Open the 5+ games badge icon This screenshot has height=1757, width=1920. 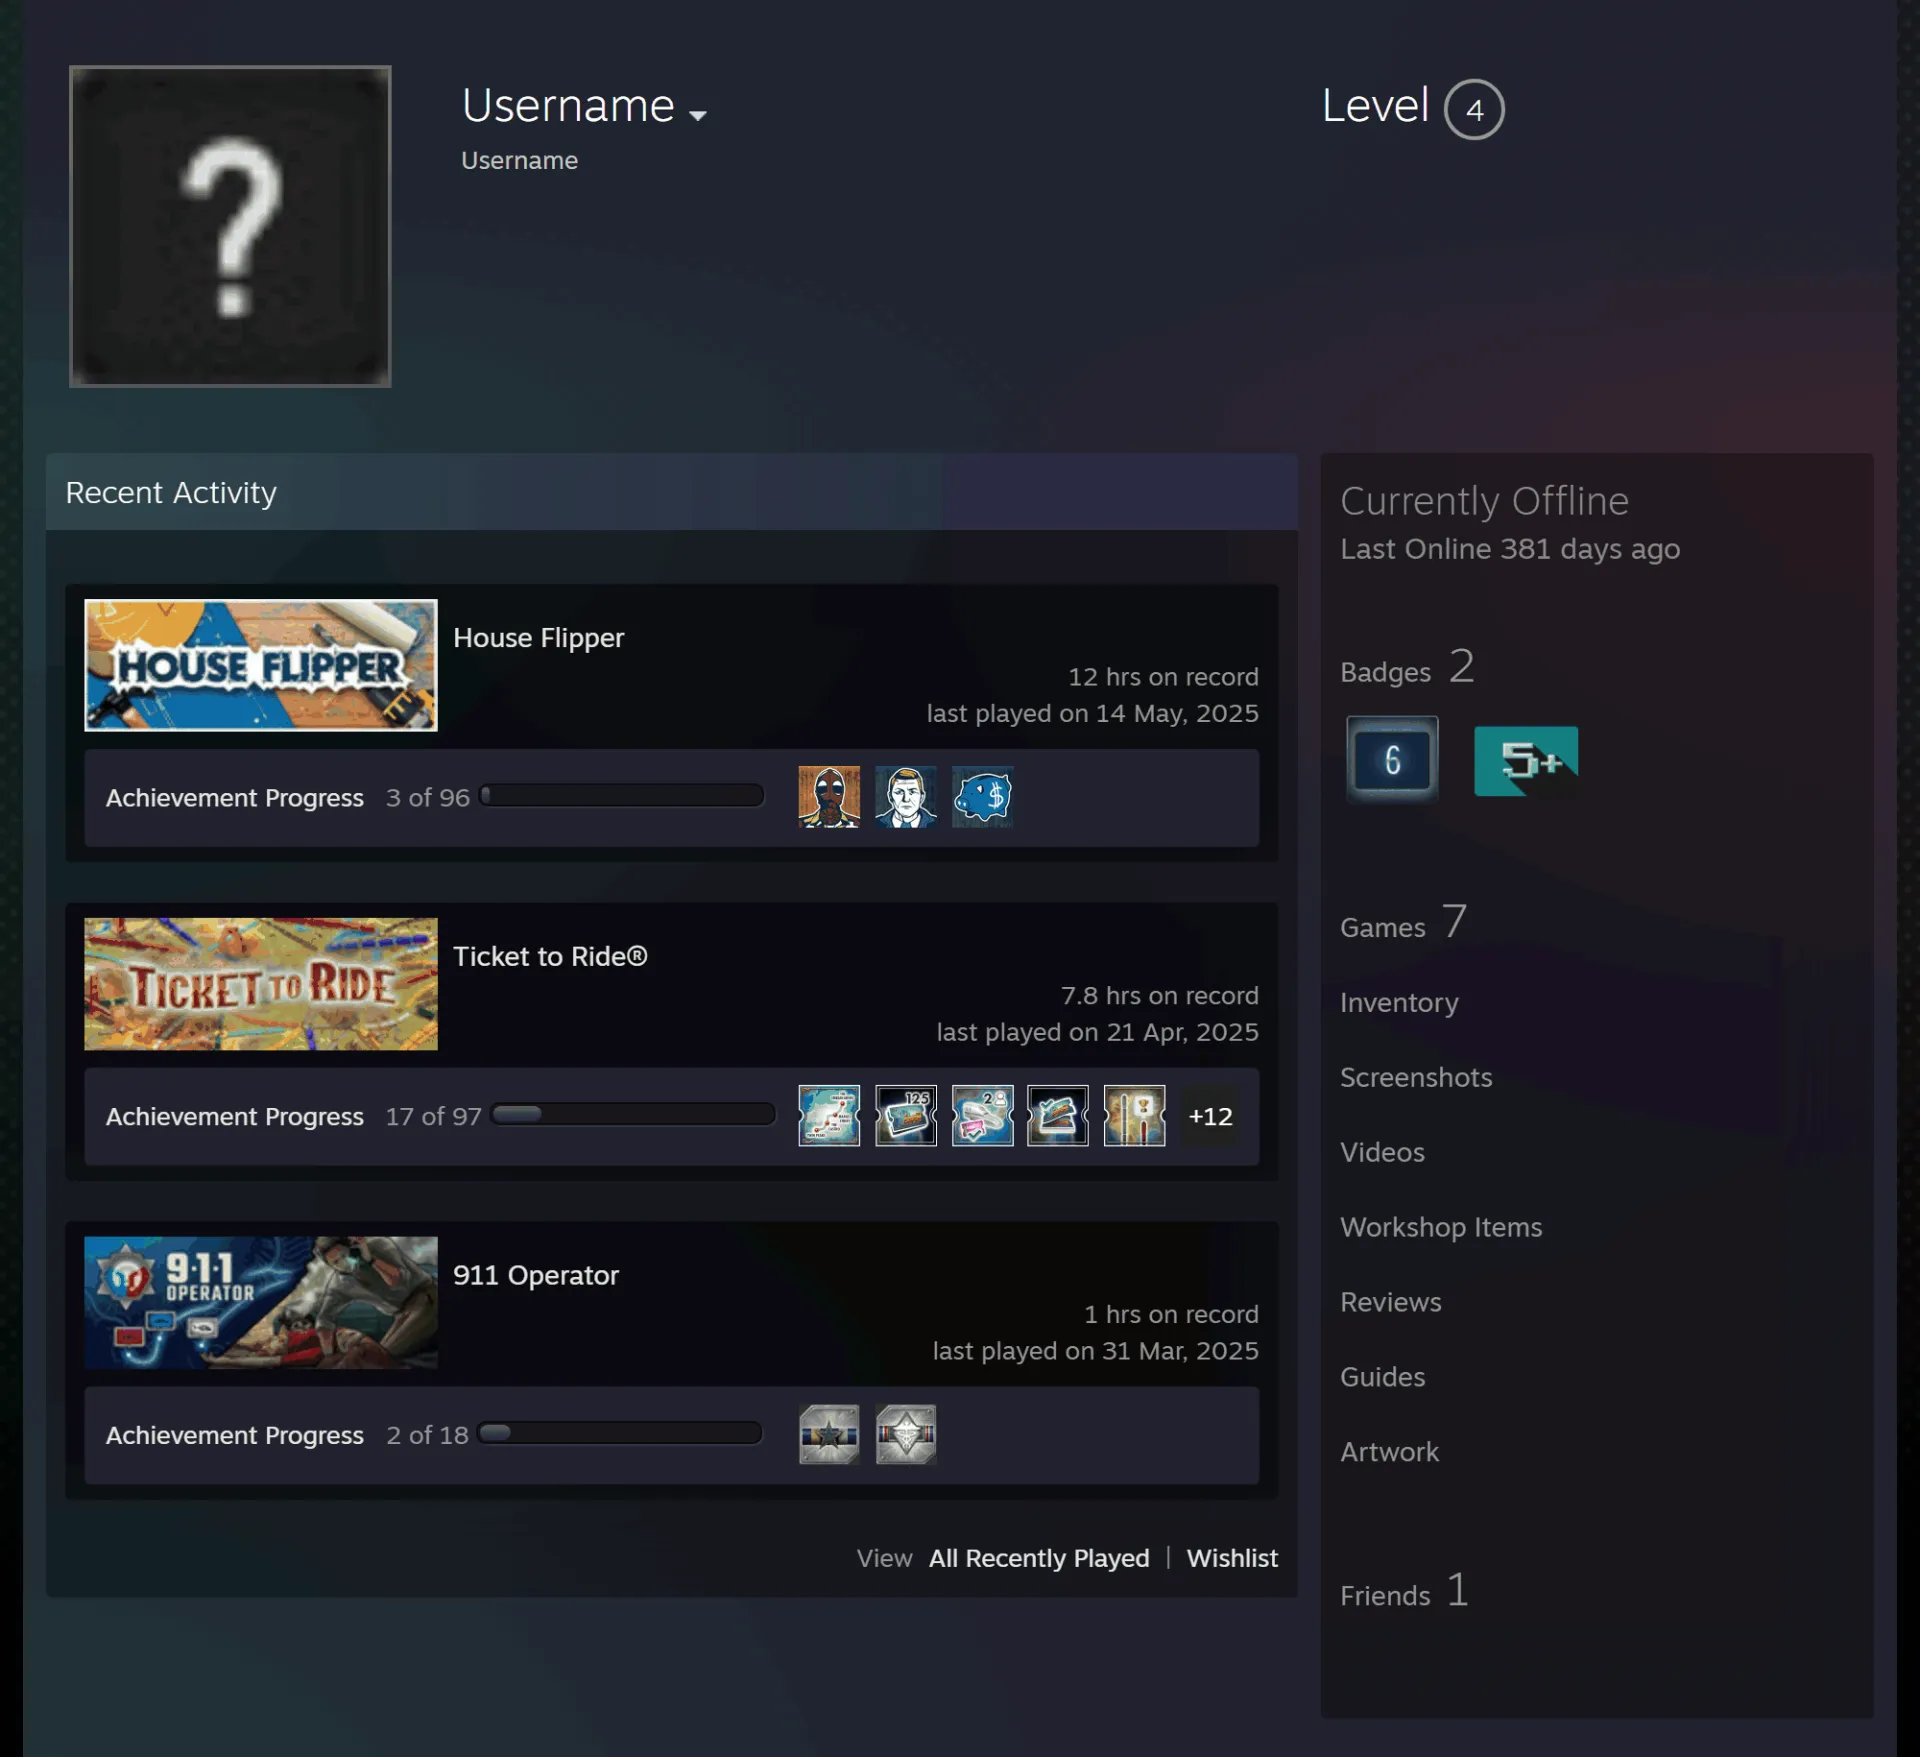(1526, 761)
